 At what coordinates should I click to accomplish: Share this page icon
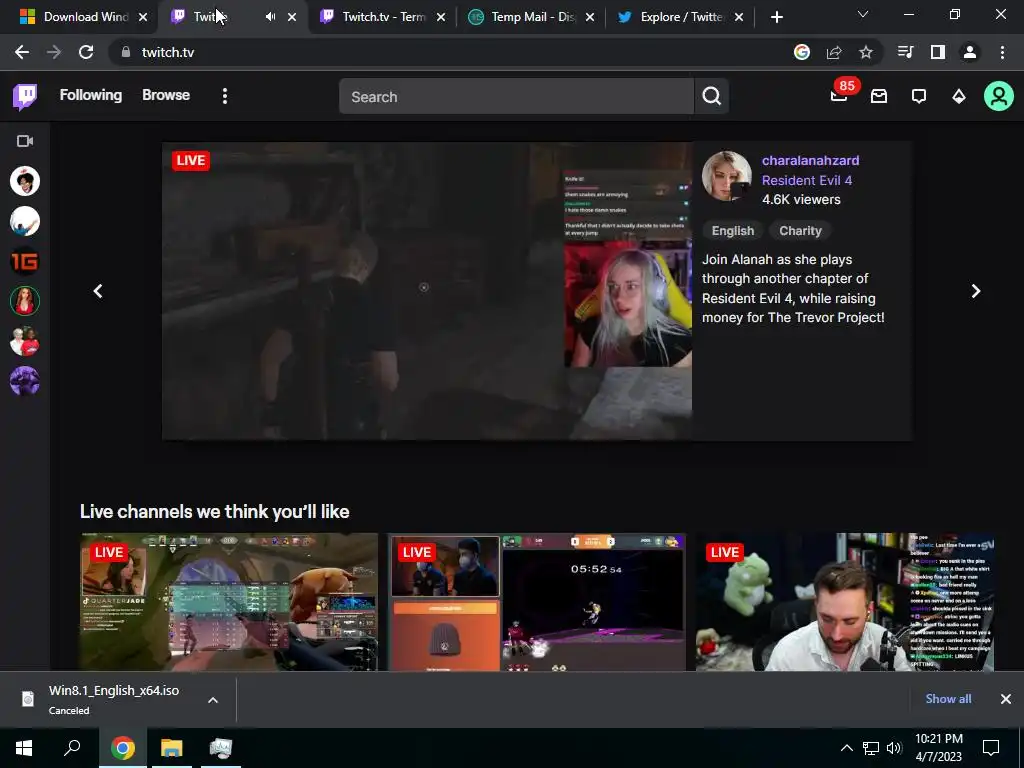click(834, 52)
